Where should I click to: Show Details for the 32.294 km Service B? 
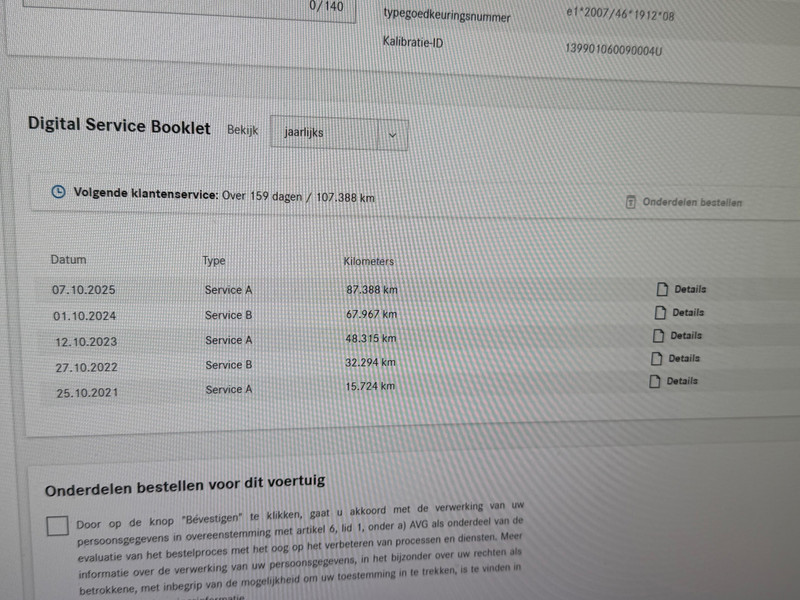(684, 358)
